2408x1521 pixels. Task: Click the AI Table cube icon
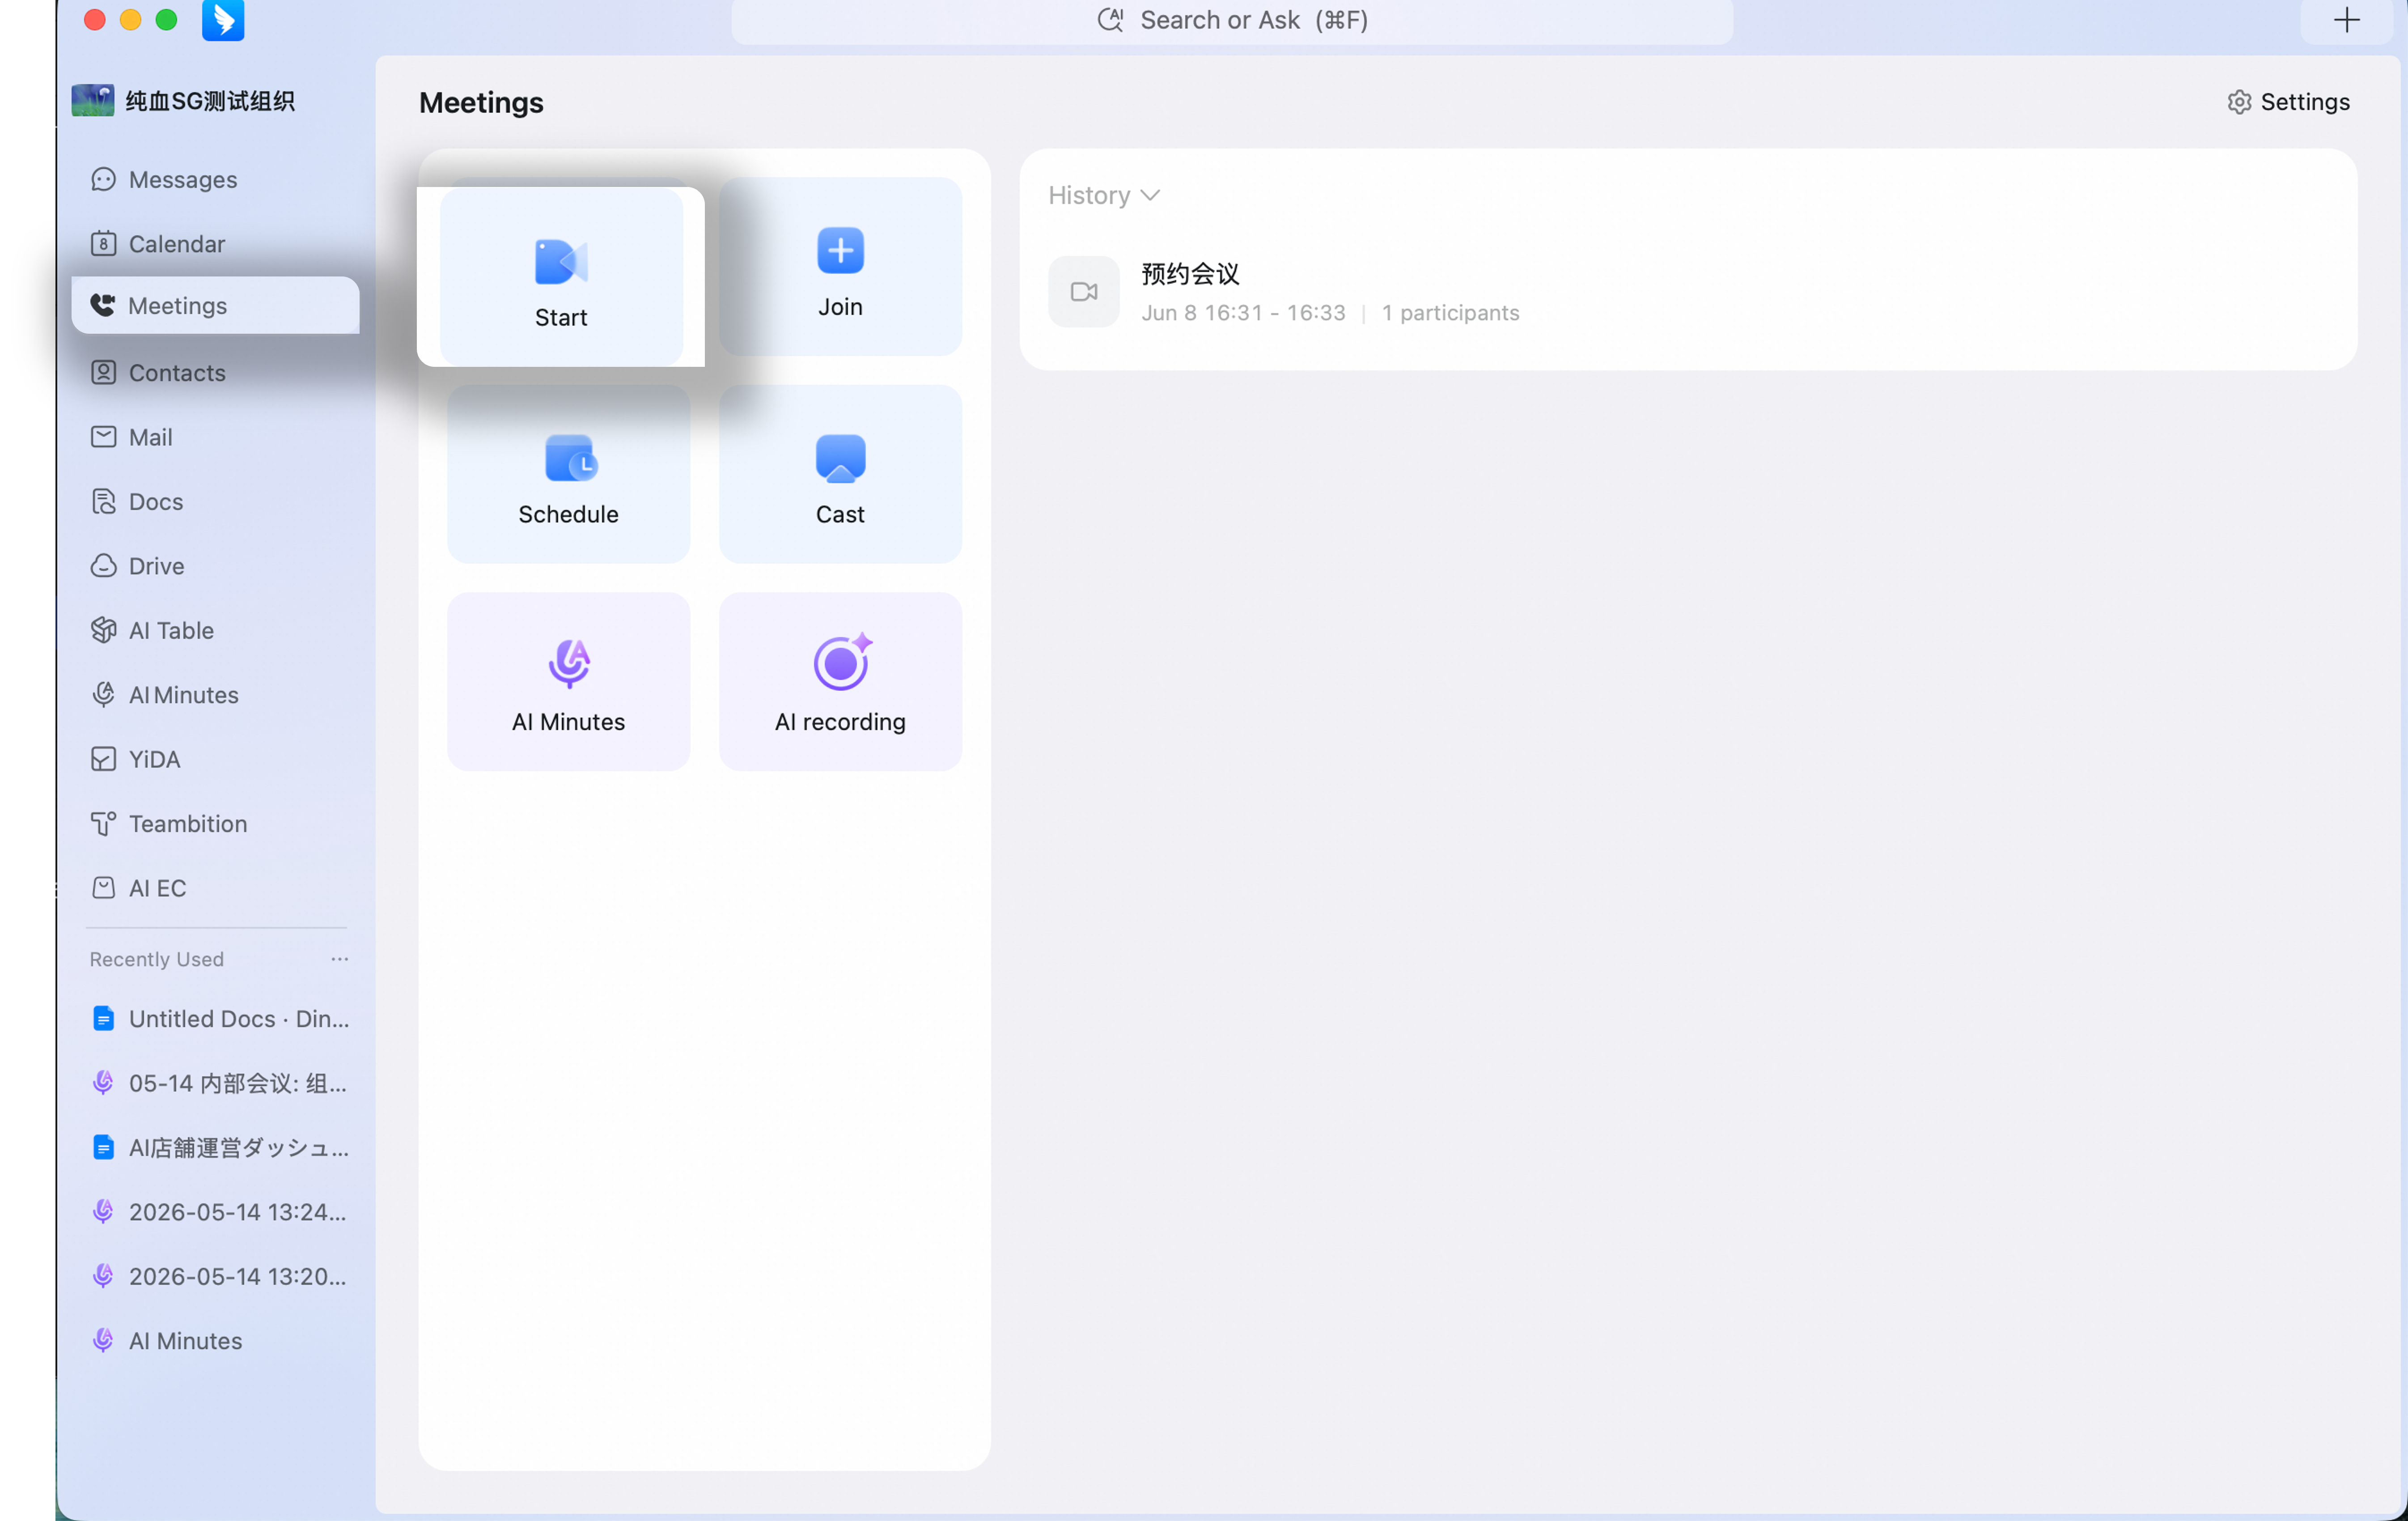103,630
